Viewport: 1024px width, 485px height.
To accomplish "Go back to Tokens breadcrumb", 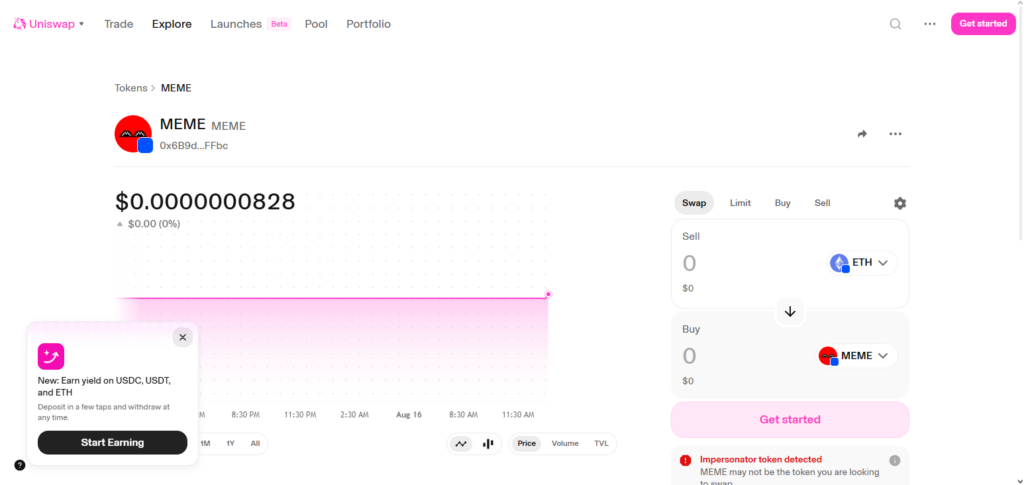I will [131, 87].
